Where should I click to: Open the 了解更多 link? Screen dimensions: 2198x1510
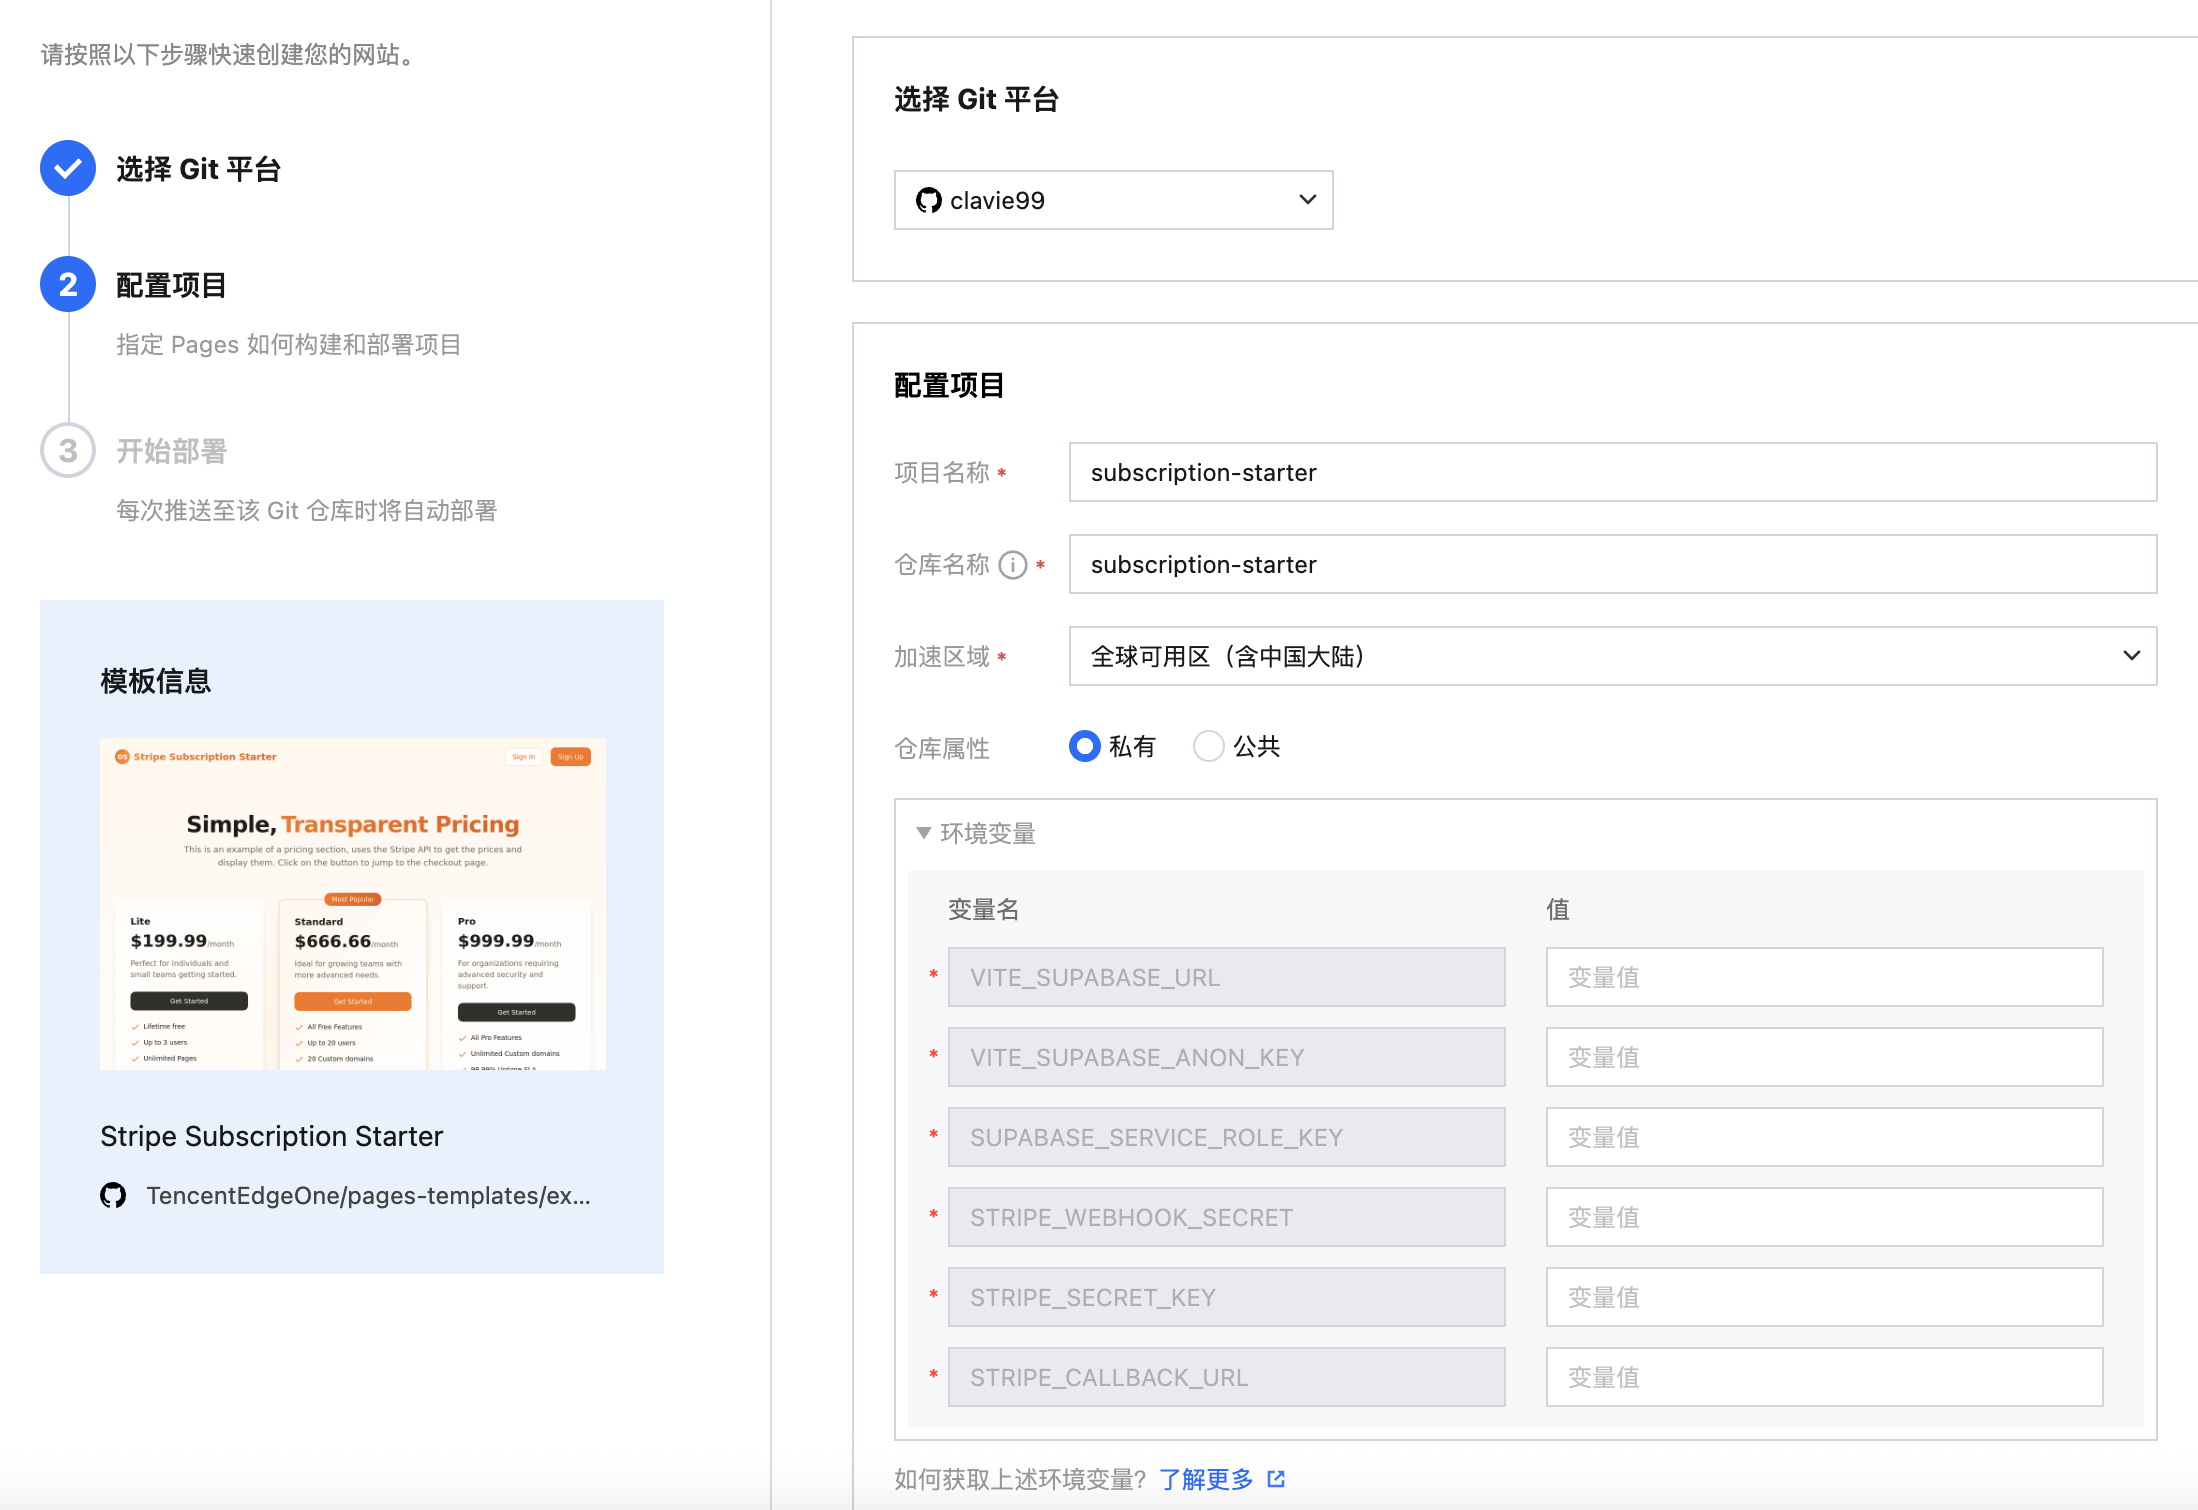tap(1206, 1478)
